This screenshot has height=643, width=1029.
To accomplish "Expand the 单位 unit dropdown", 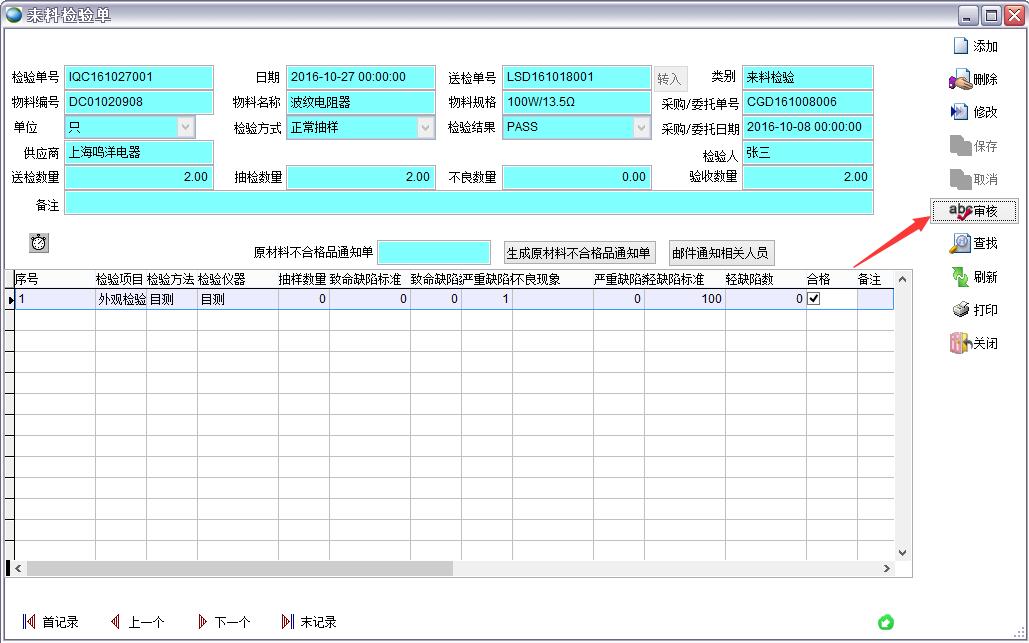I will point(186,127).
